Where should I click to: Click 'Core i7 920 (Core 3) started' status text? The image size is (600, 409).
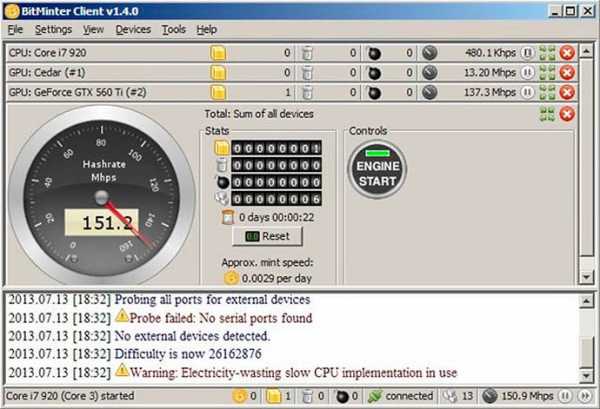[70, 396]
